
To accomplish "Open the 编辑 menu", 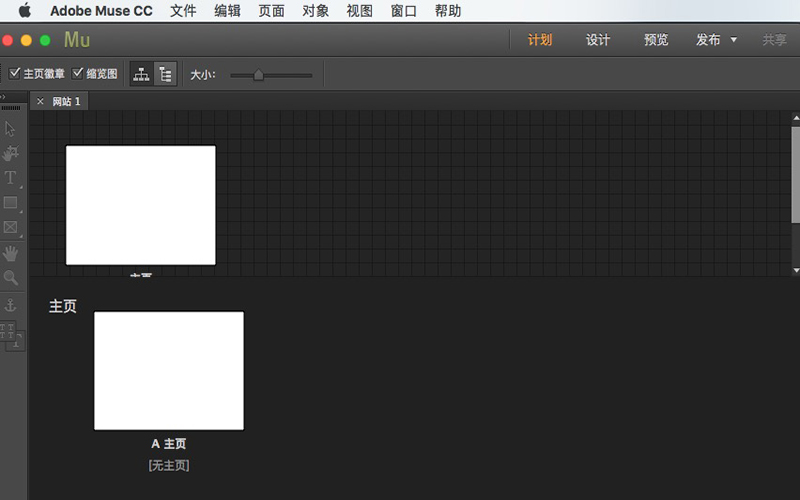I will click(x=227, y=11).
